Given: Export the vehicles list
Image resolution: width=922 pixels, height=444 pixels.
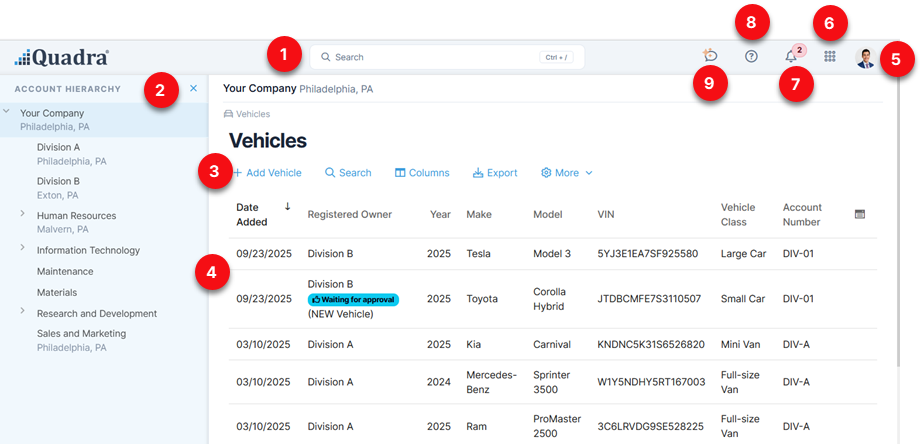Looking at the screenshot, I should (x=495, y=173).
